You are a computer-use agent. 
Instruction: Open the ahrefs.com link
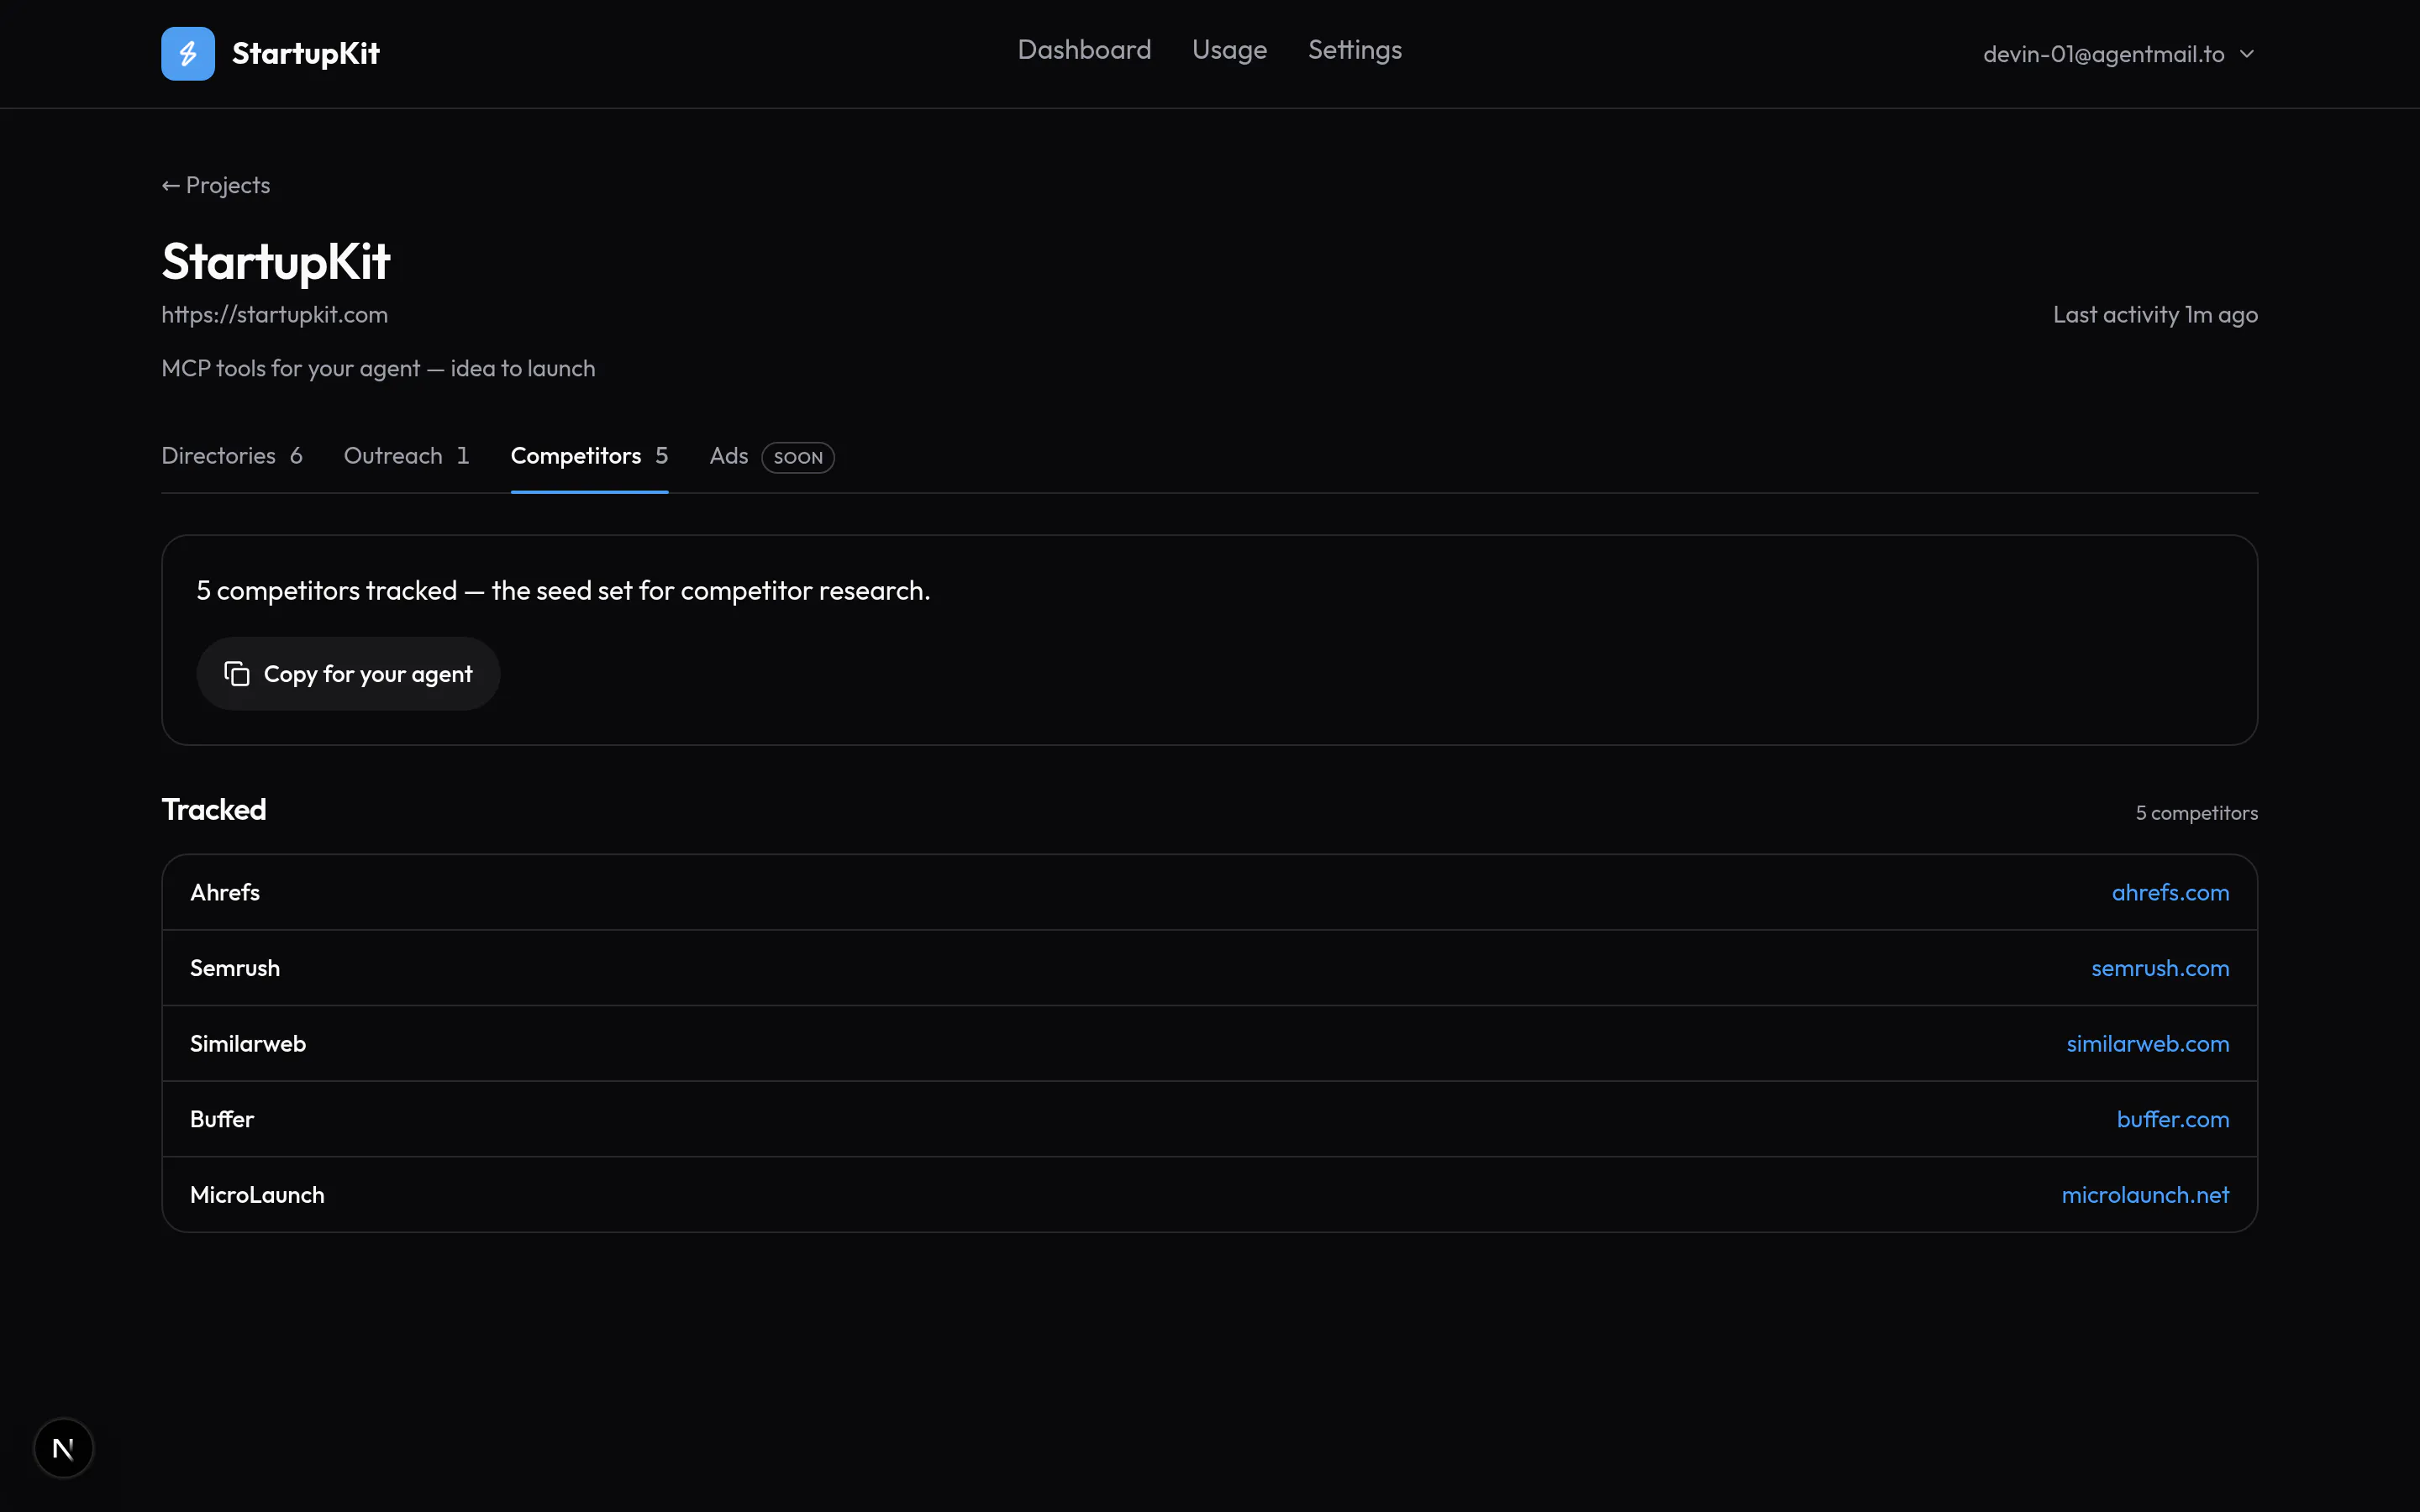coord(2170,892)
